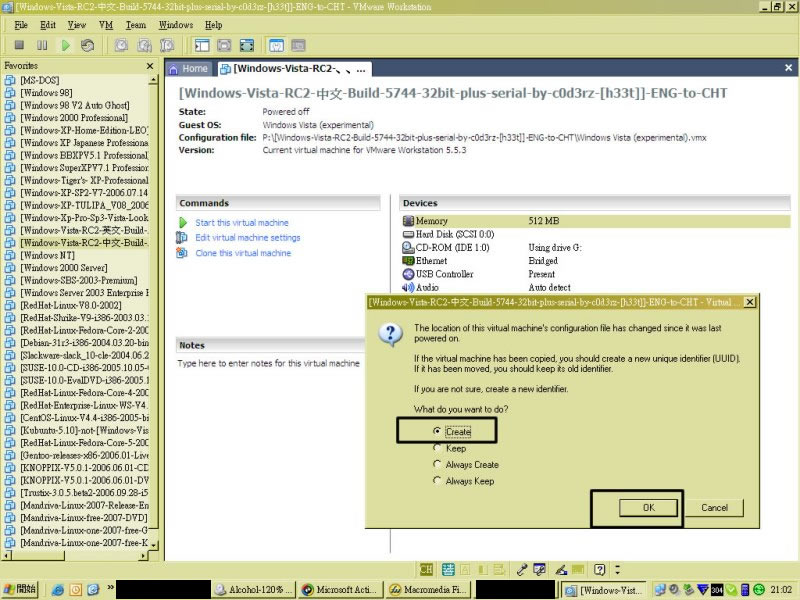Select [Windows 2000 Server] in Favorites

coord(64,267)
